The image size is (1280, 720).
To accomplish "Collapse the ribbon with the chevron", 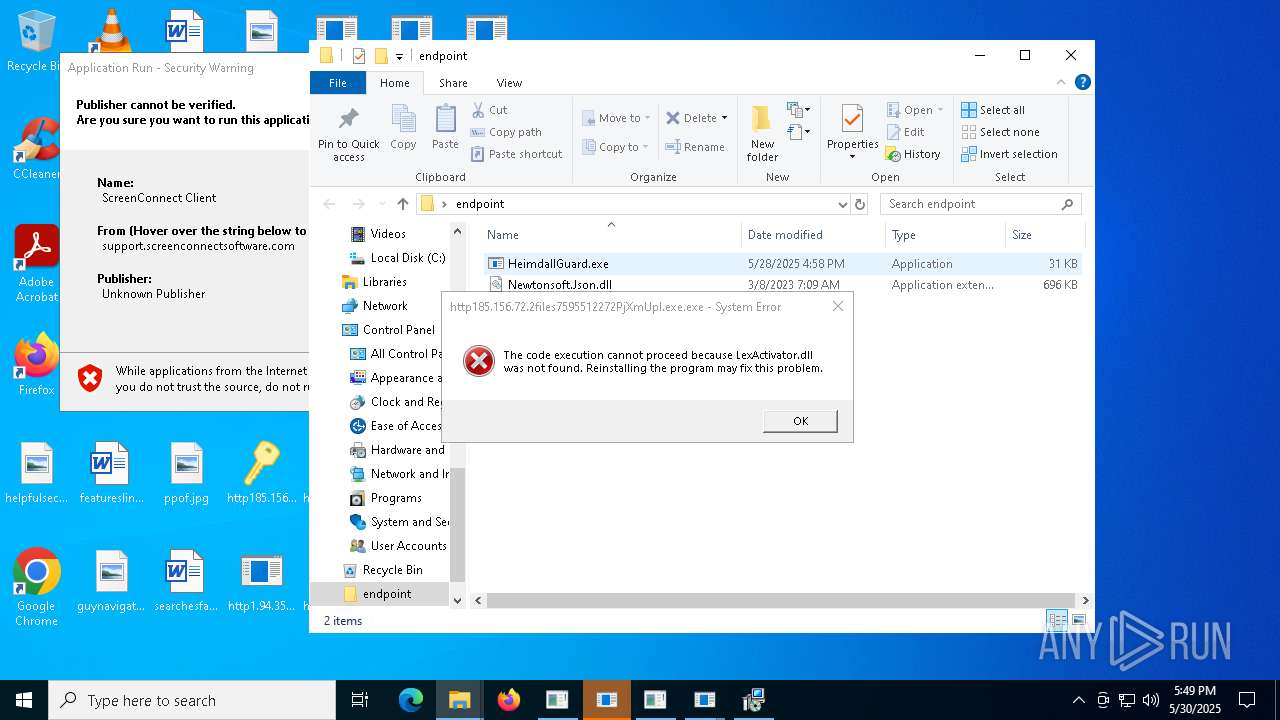I will tap(1061, 83).
